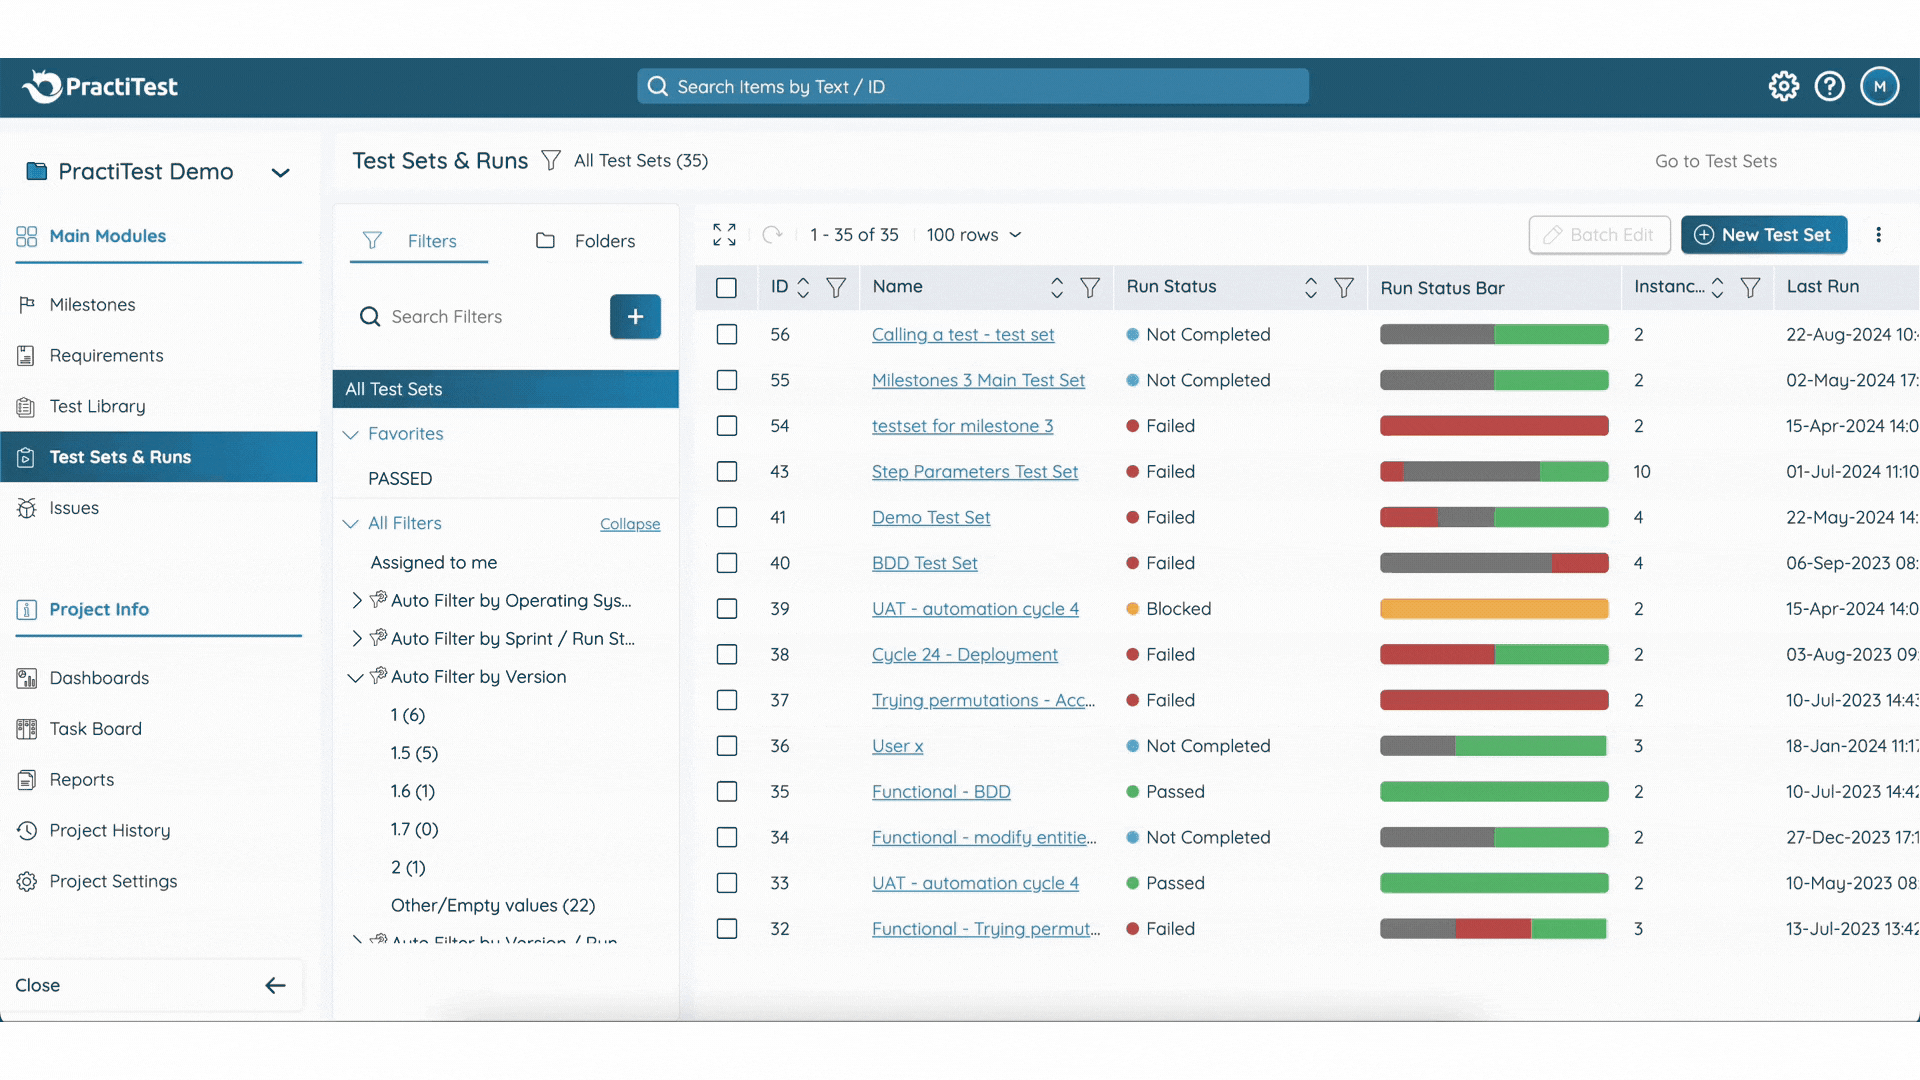Open the Milestones module in the sidebar
Viewport: 1920px width, 1080px height.
(92, 304)
